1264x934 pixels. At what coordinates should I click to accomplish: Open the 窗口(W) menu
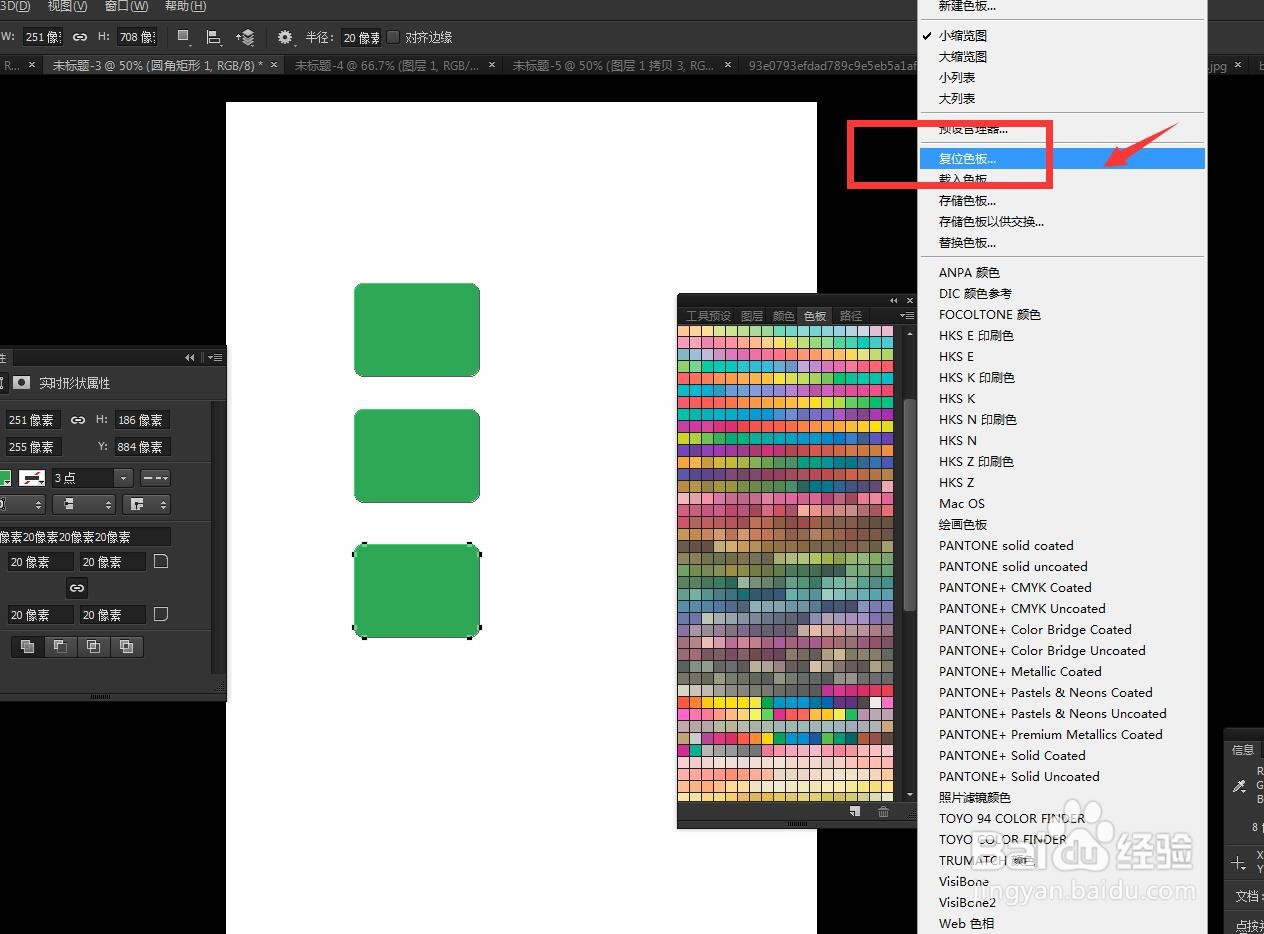click(x=127, y=6)
